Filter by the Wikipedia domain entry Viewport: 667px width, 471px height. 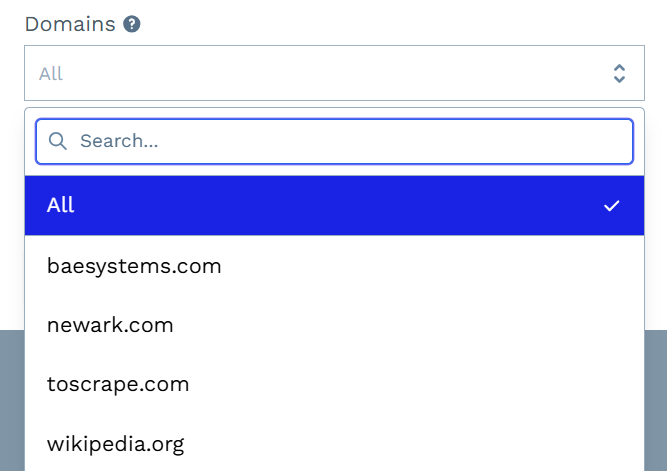pos(115,443)
